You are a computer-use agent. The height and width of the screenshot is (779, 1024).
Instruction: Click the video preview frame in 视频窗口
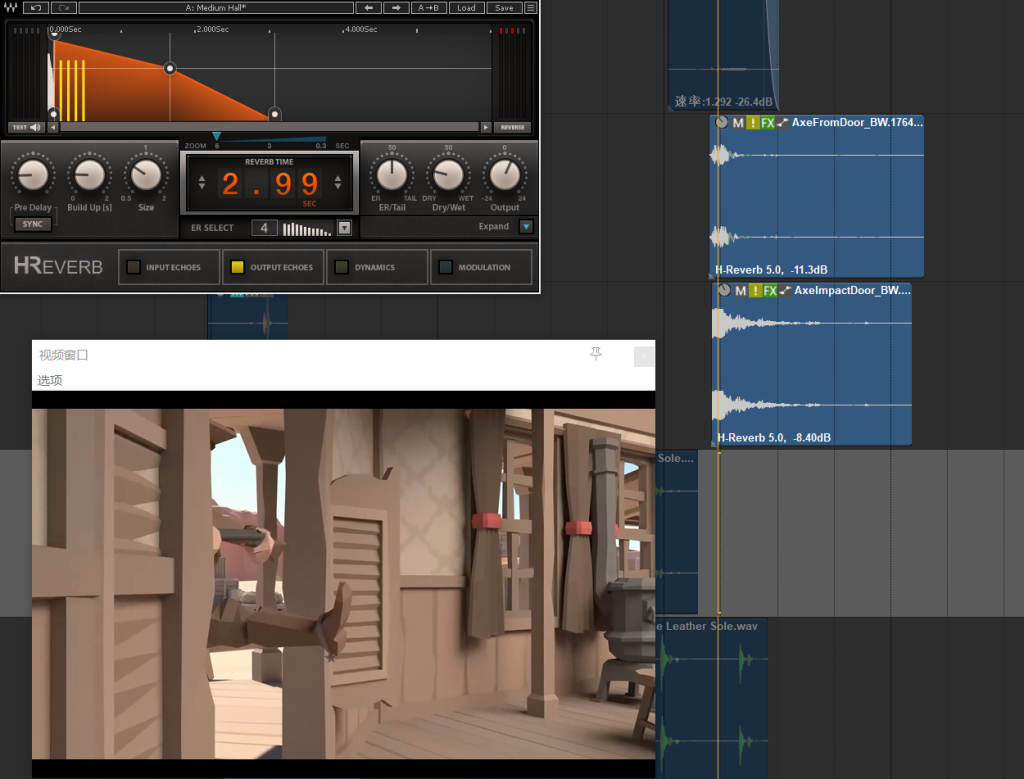pyautogui.click(x=344, y=584)
